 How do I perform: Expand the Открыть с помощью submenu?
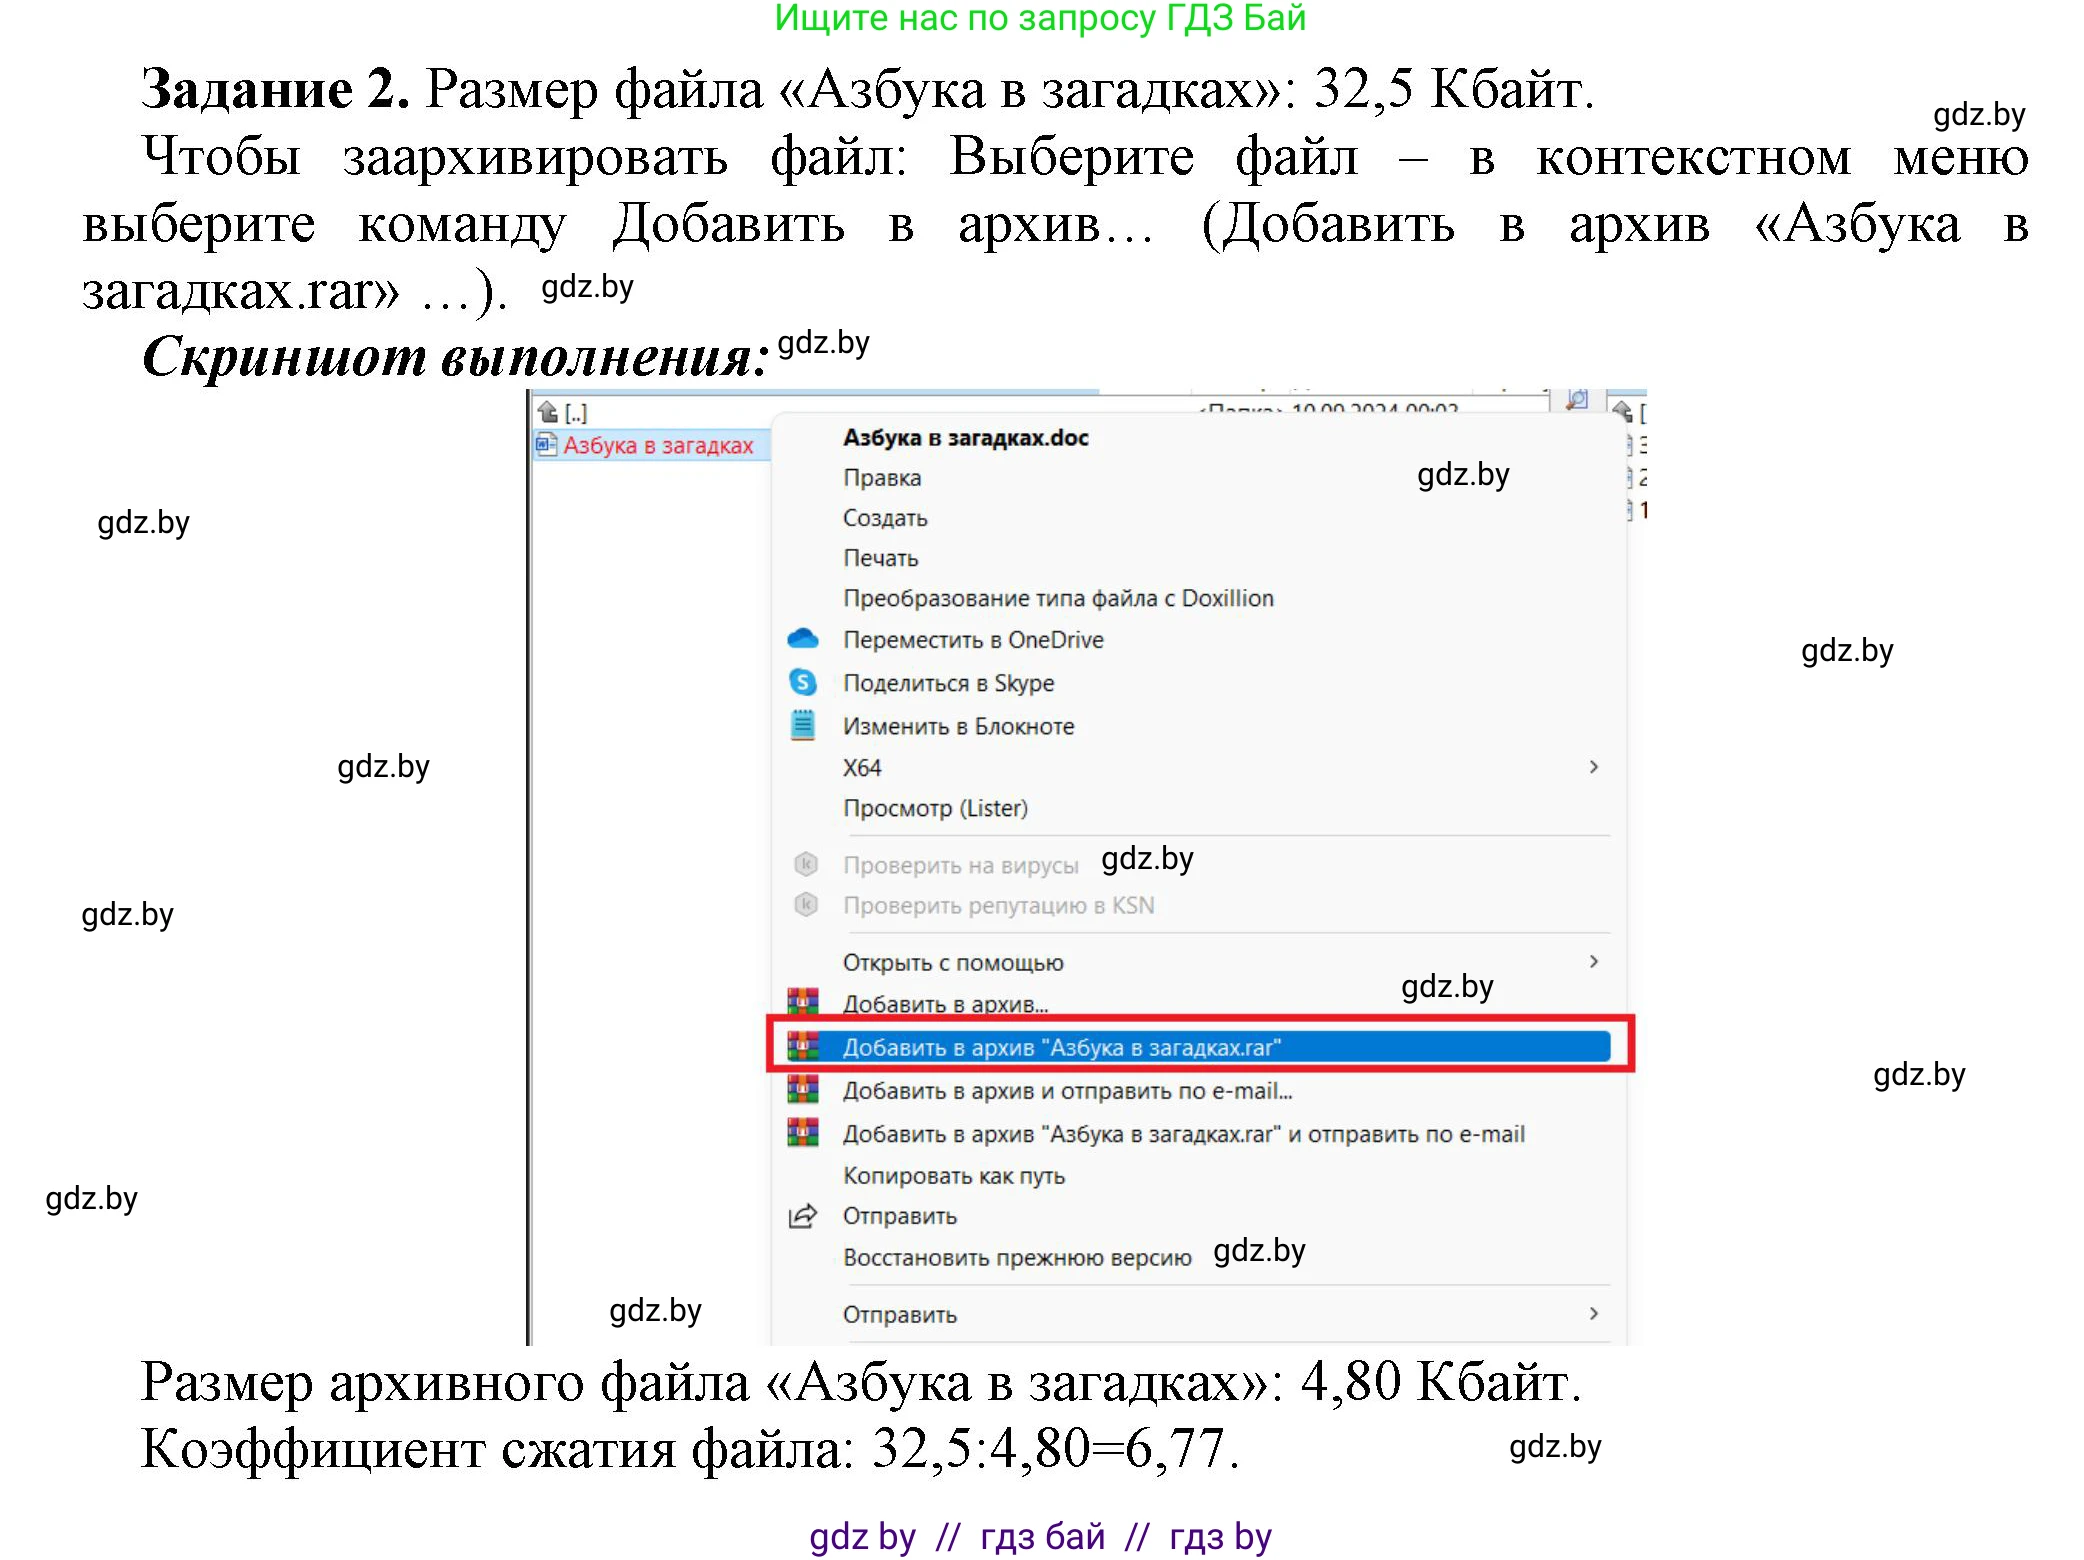(1593, 961)
